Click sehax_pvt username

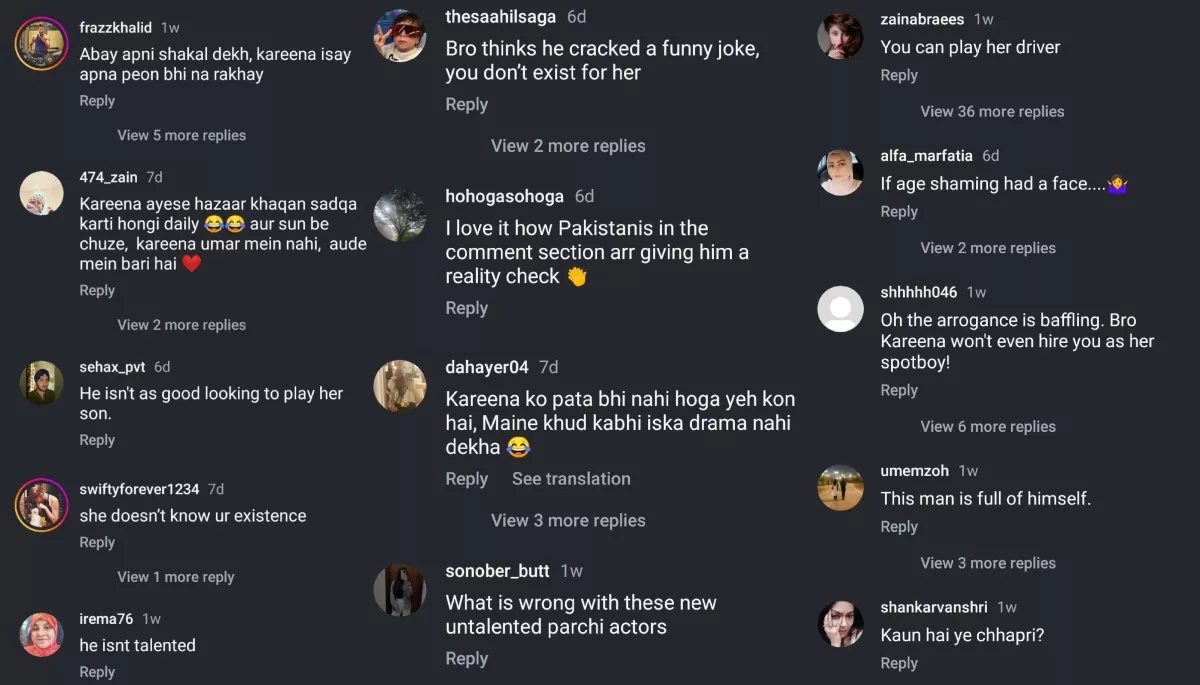pos(112,367)
